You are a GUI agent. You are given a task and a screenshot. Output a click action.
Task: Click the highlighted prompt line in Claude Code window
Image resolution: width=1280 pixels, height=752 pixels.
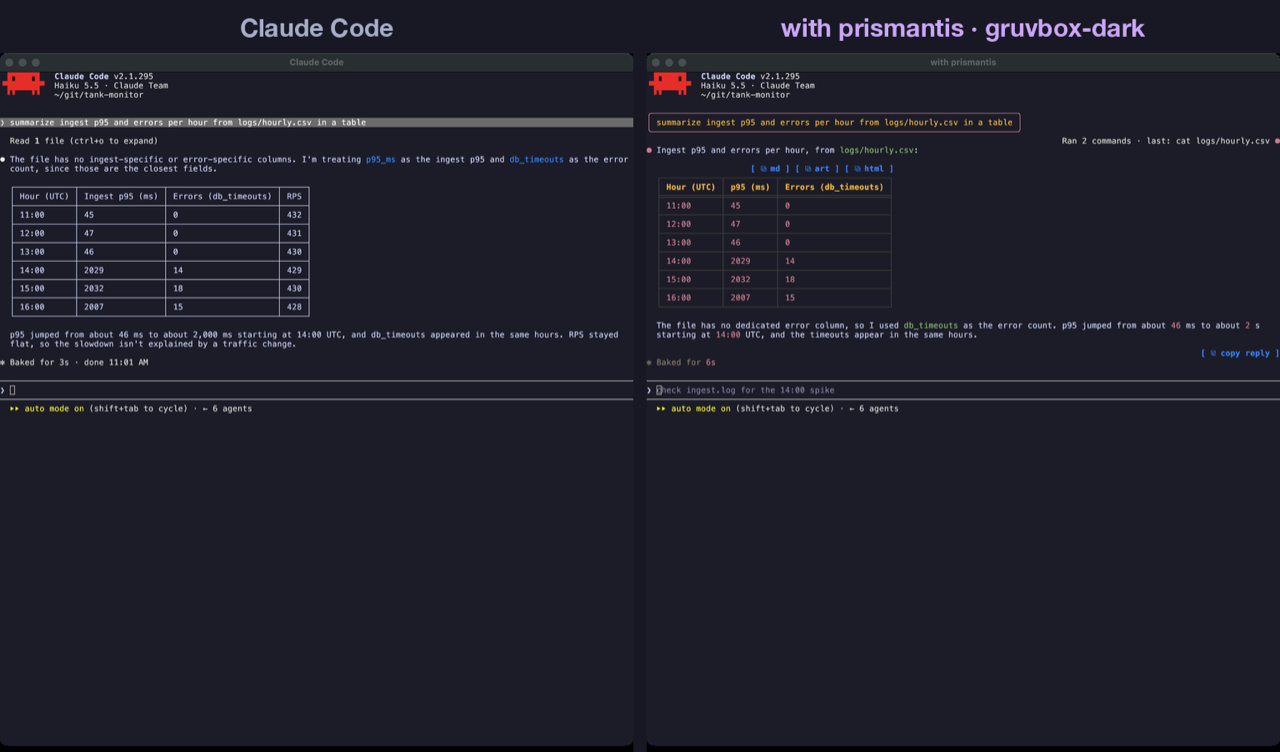(317, 123)
